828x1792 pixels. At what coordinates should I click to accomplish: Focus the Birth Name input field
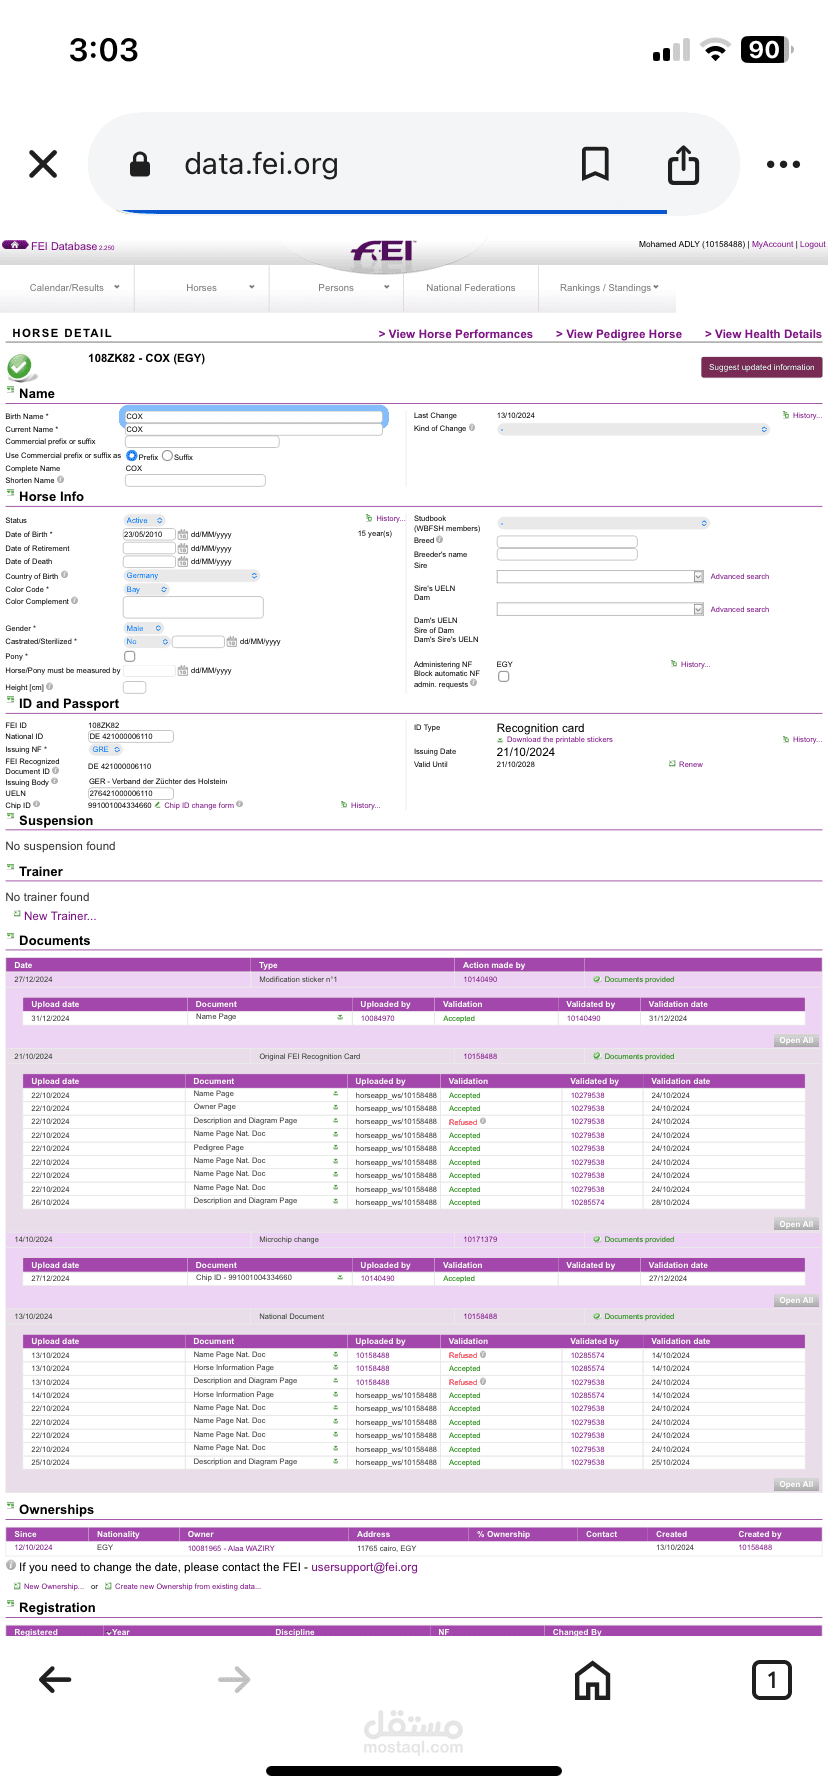(x=253, y=416)
